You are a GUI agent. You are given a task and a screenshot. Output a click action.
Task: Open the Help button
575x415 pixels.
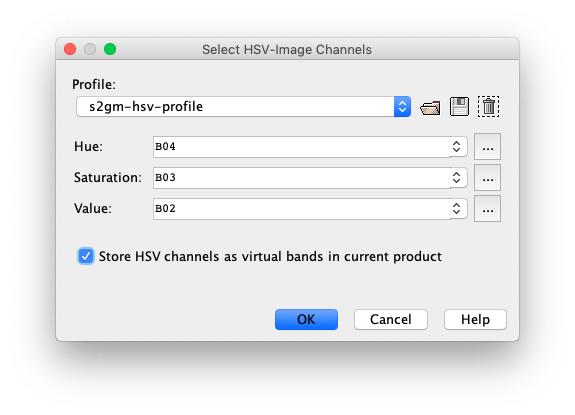[475, 320]
